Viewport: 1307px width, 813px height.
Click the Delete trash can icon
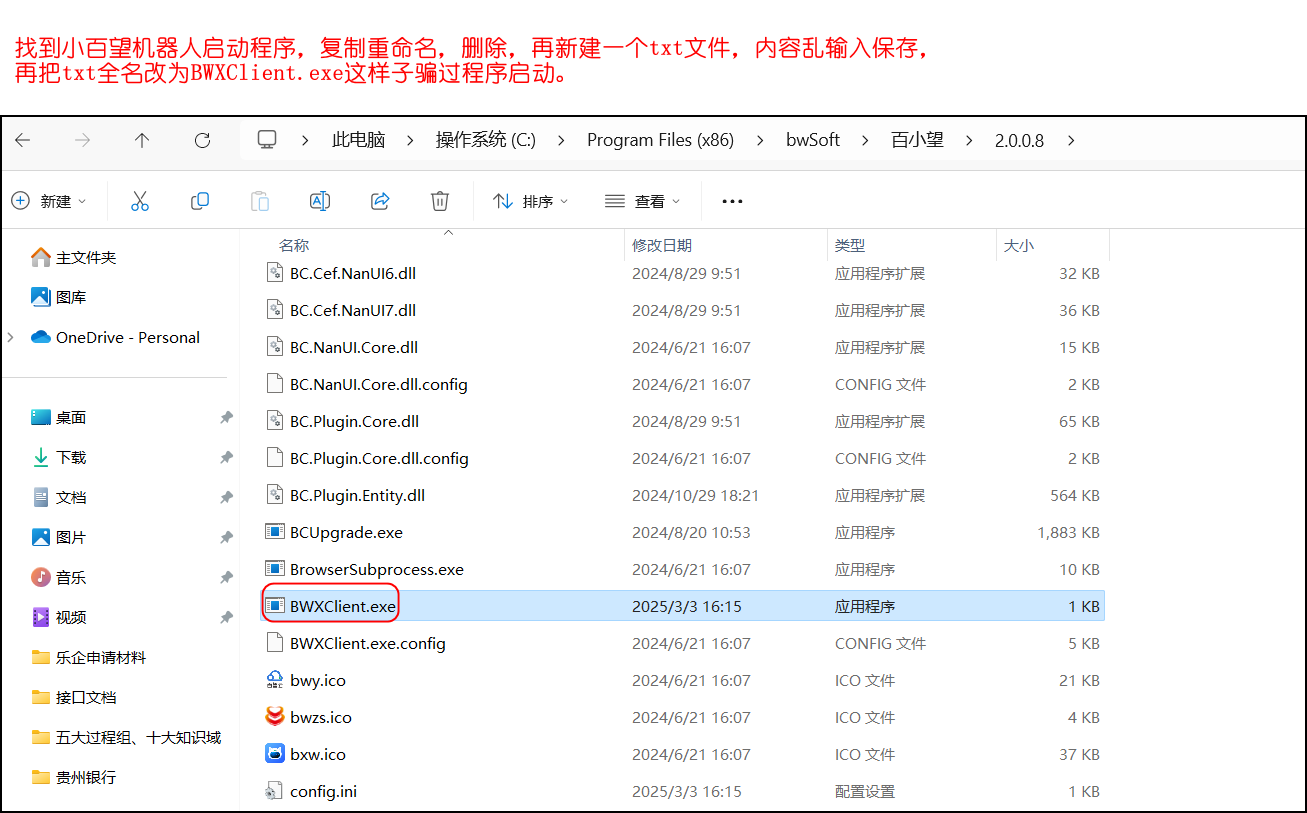pyautogui.click(x=440, y=201)
